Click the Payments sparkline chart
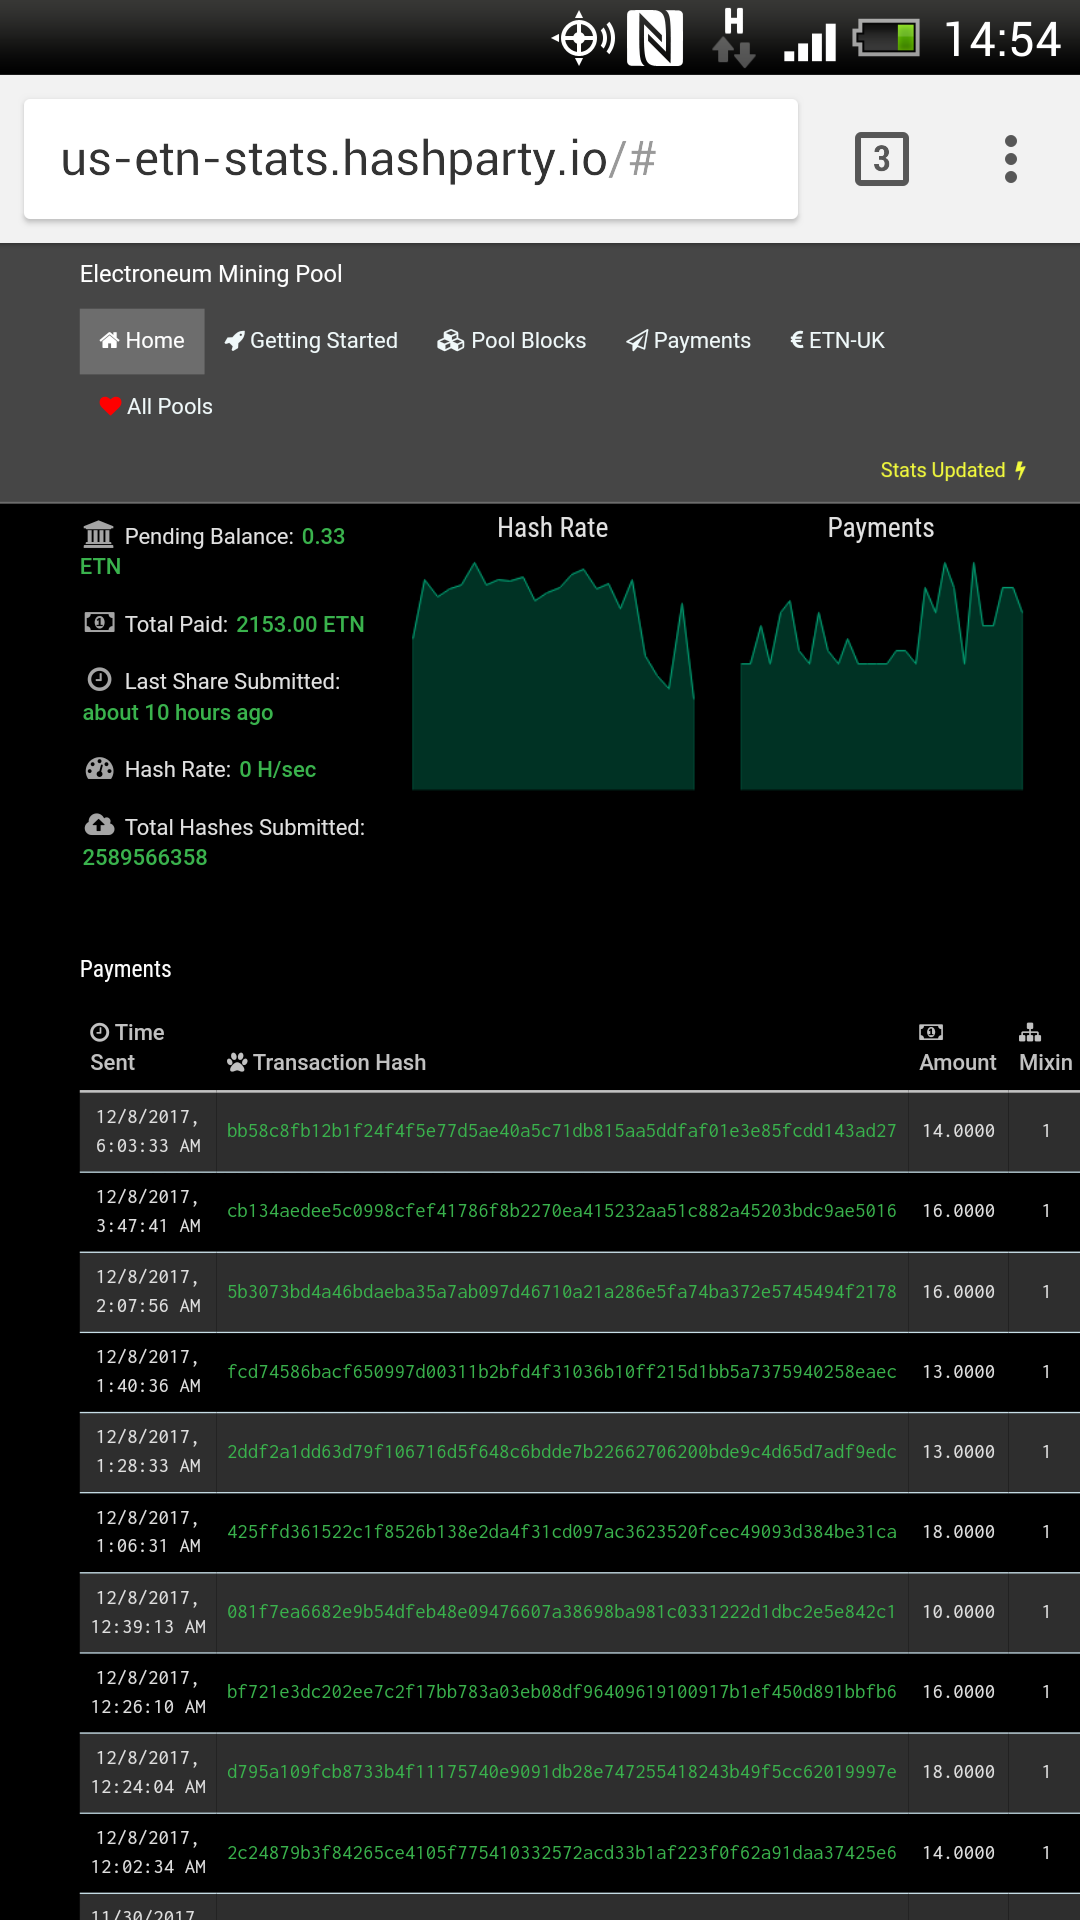Viewport: 1080px width, 1920px height. click(881, 690)
